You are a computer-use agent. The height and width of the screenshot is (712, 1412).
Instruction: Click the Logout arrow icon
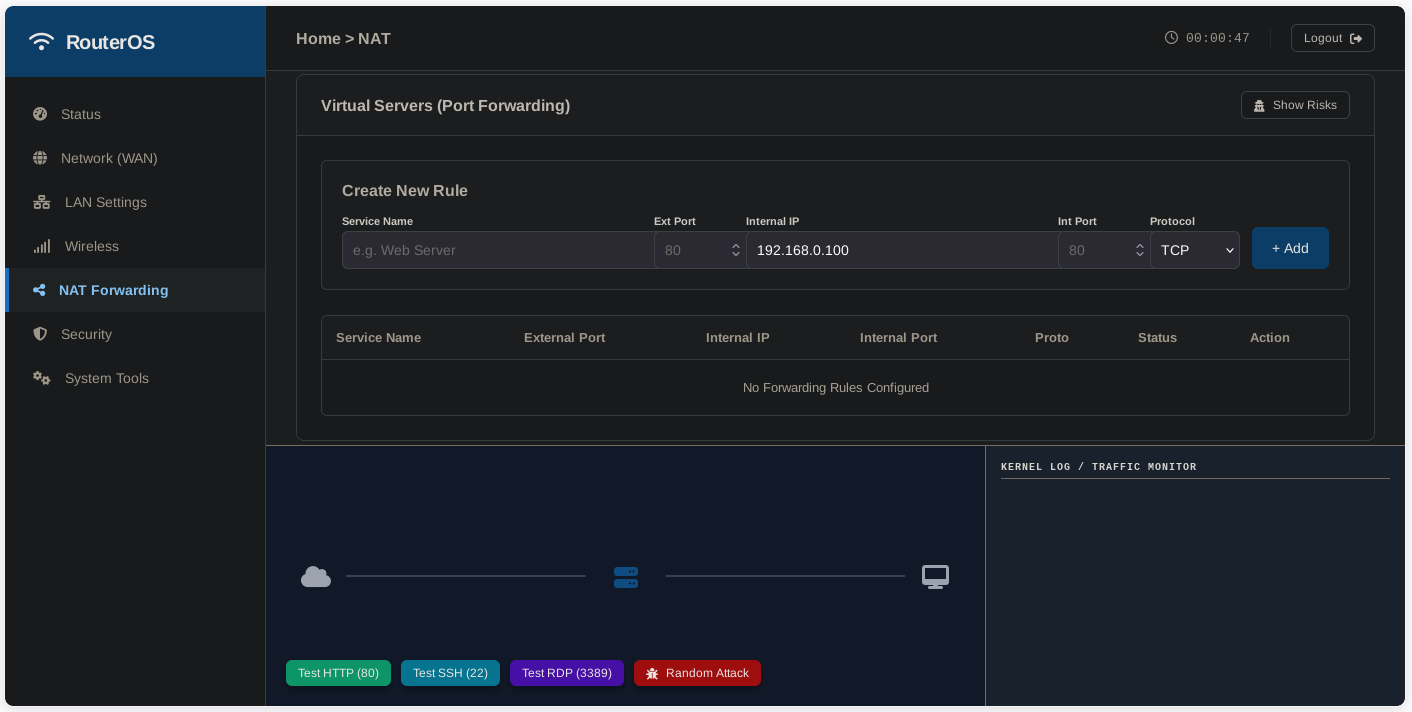click(1356, 38)
